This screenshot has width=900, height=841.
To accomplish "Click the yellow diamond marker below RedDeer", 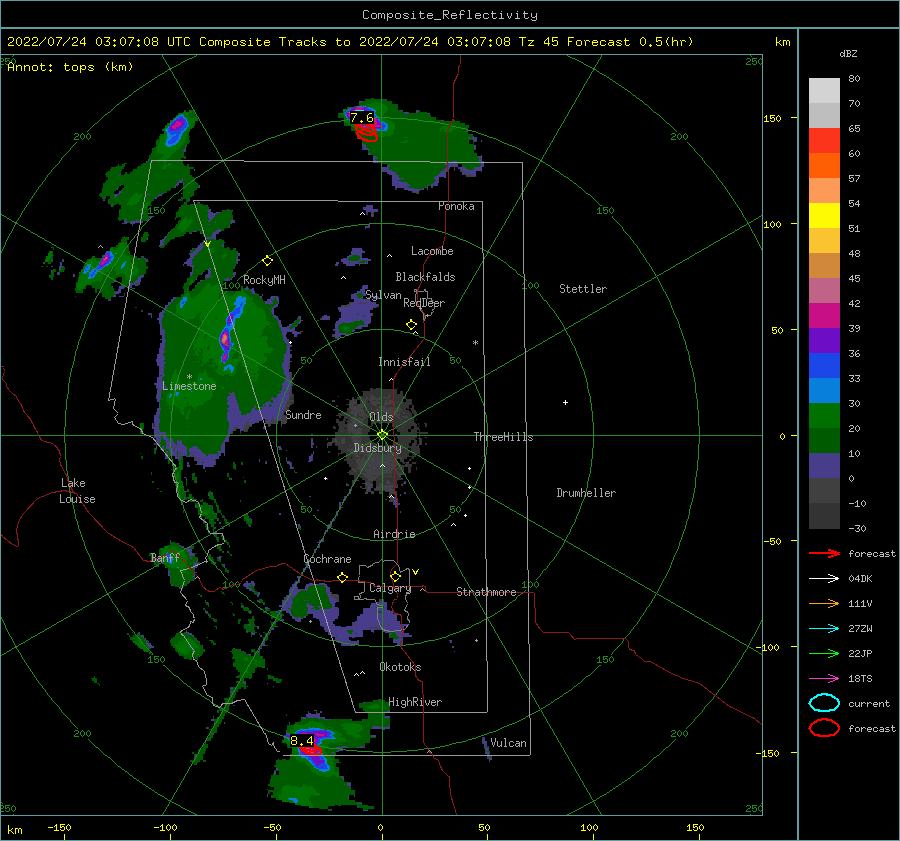I will (x=411, y=325).
